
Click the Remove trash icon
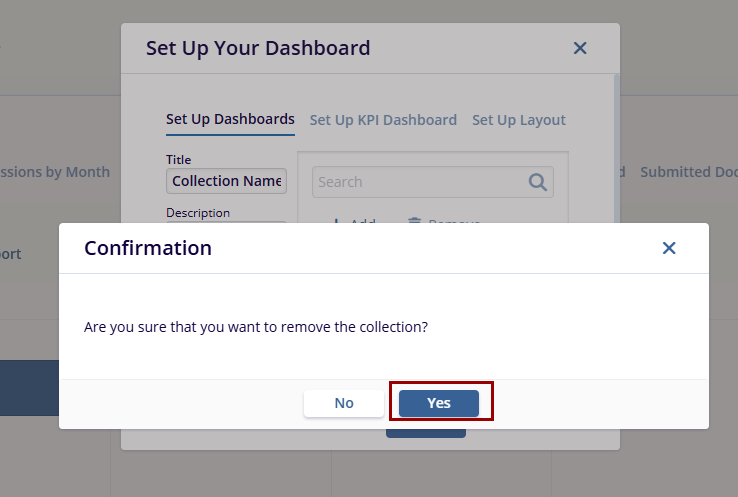coord(414,221)
